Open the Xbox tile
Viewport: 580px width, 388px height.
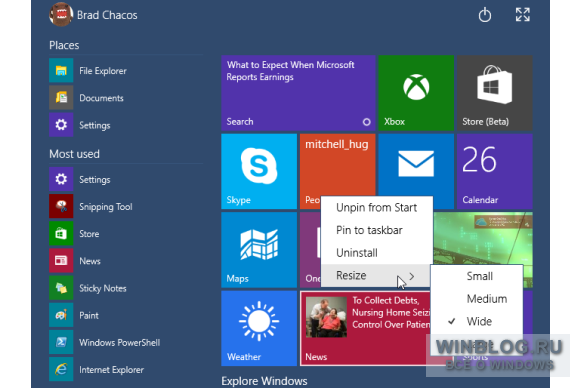[416, 93]
